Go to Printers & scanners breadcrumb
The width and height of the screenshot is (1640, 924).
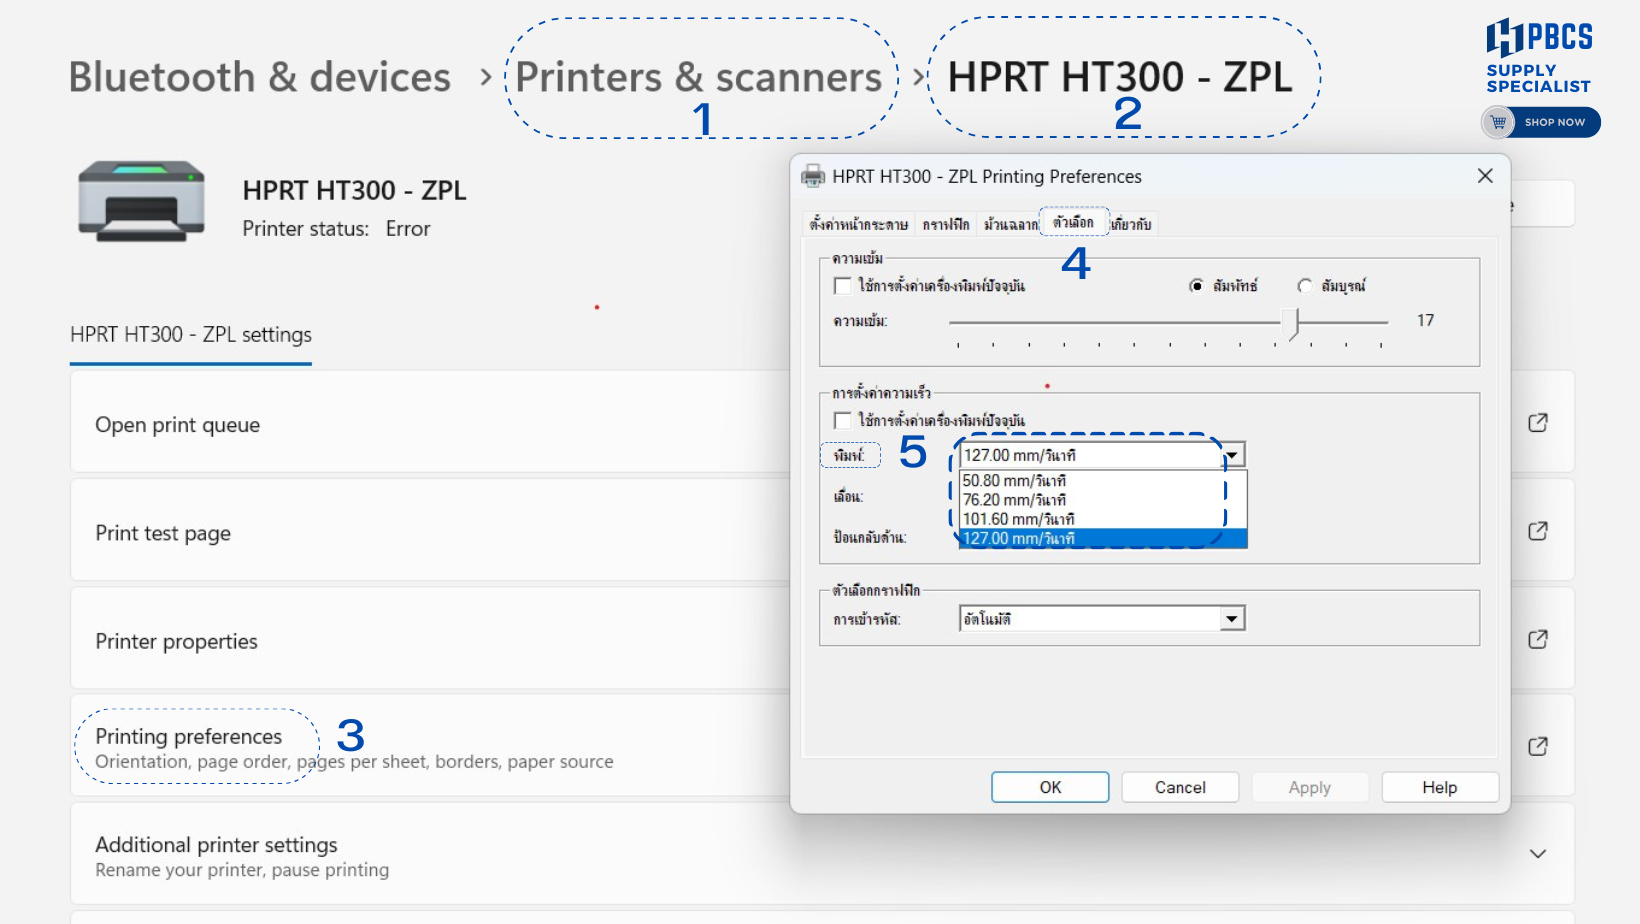coord(698,77)
